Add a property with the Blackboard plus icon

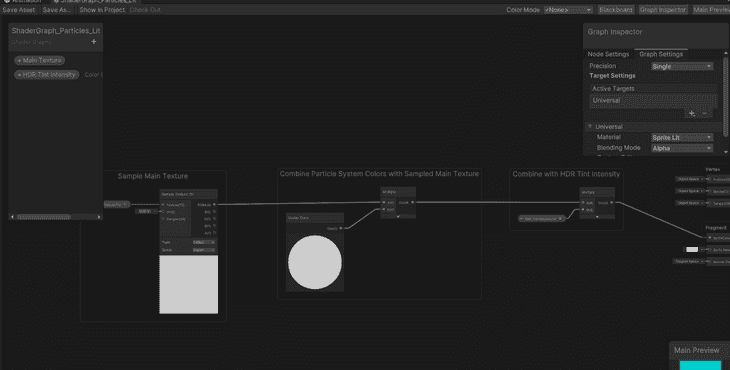94,41
